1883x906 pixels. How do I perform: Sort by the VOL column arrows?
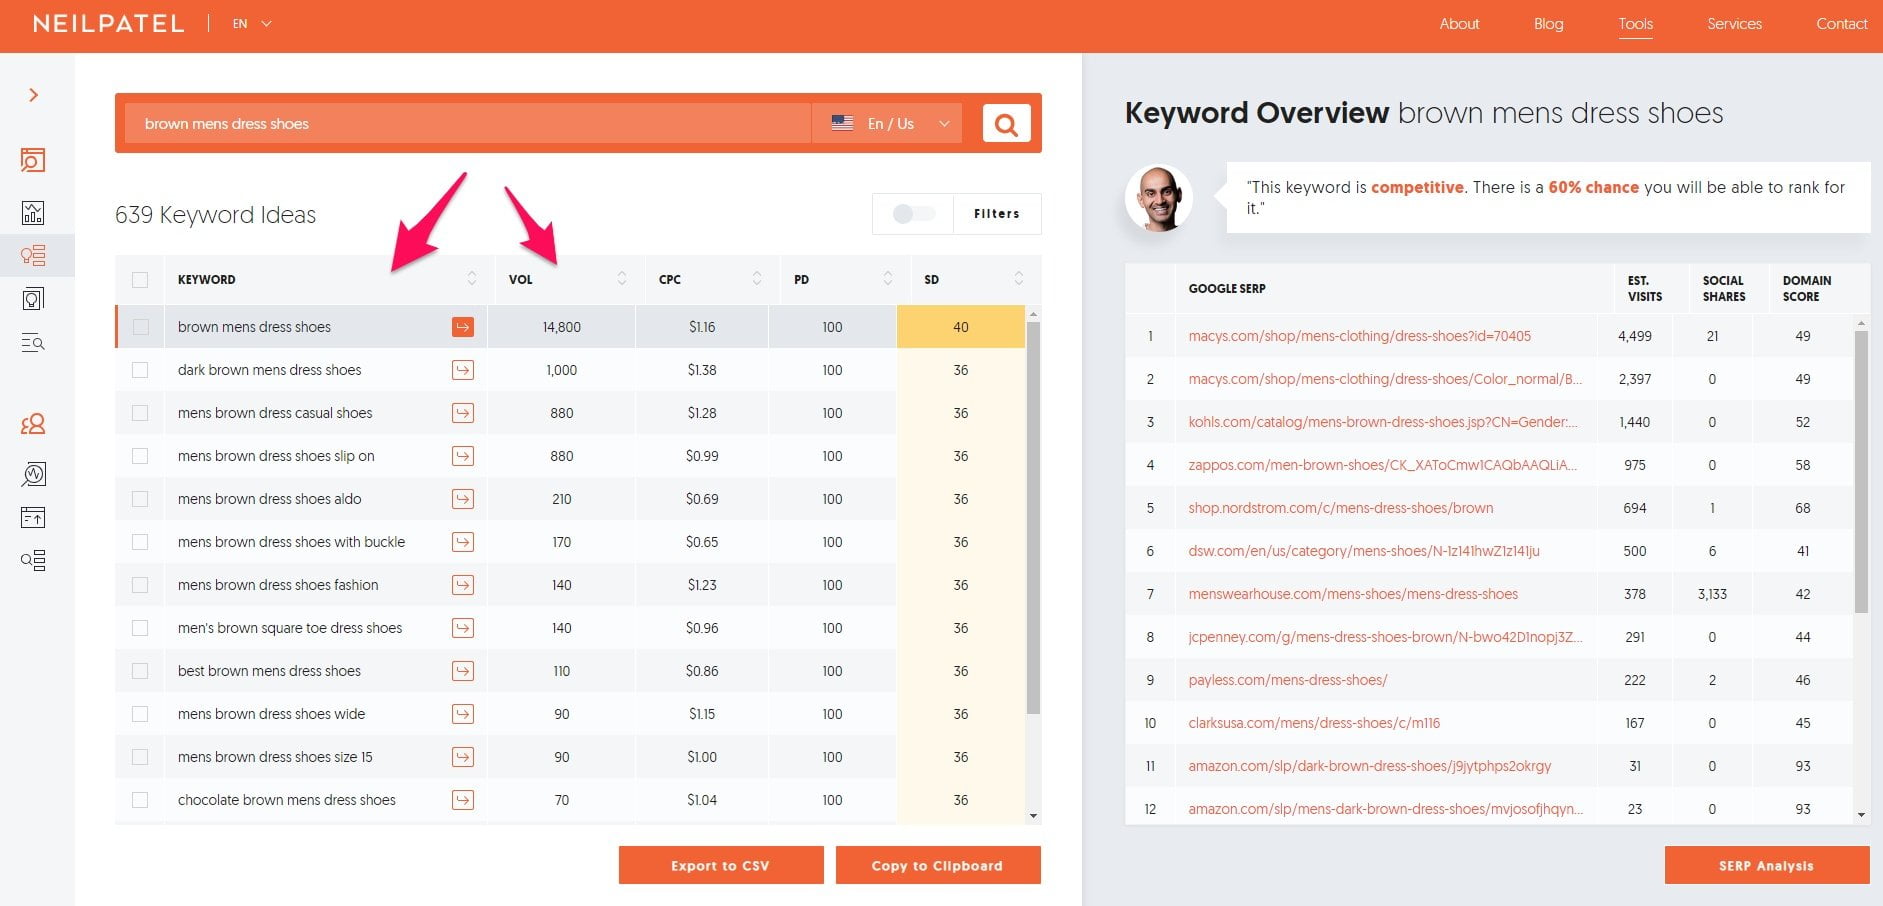[622, 279]
